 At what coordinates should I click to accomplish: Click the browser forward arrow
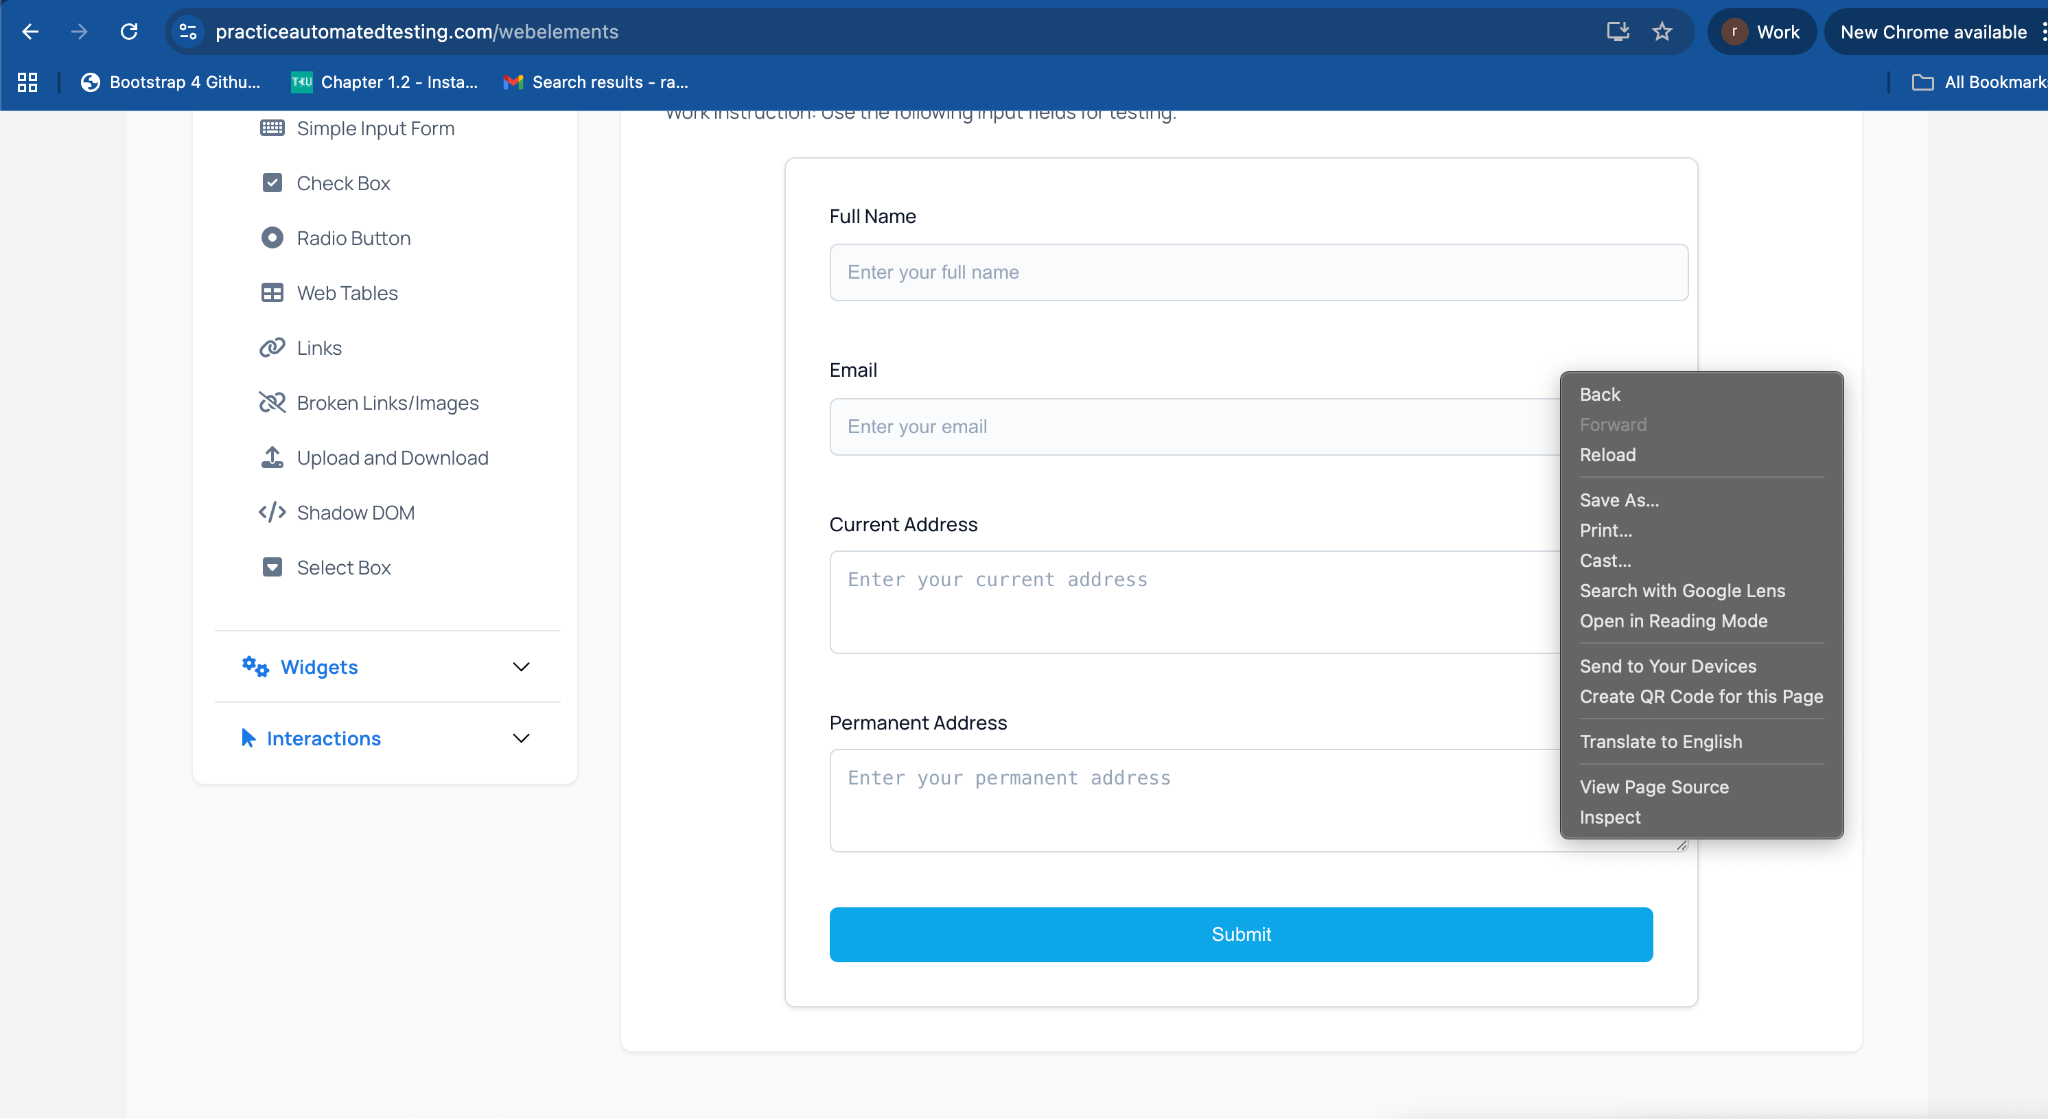pos(79,32)
